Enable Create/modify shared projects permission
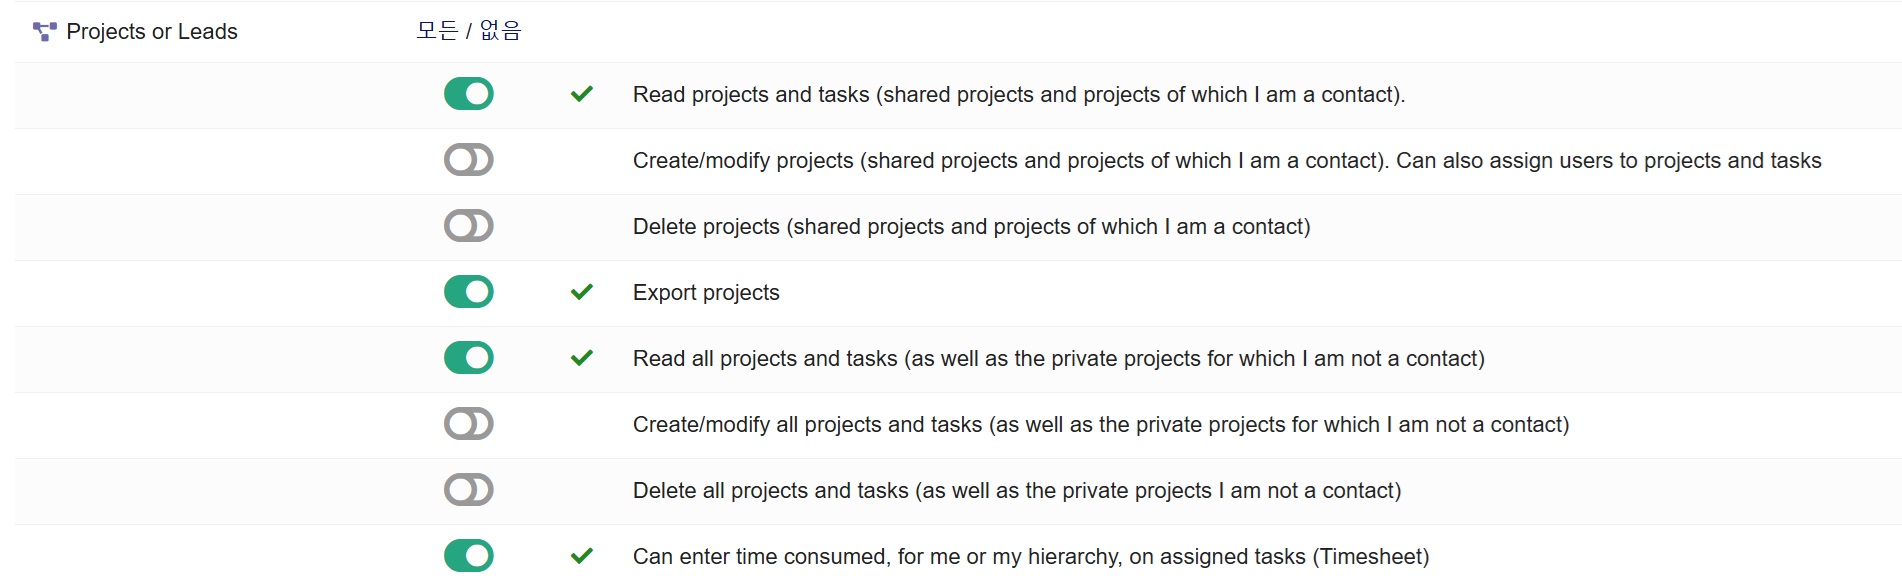This screenshot has height=583, width=1902. [x=469, y=160]
